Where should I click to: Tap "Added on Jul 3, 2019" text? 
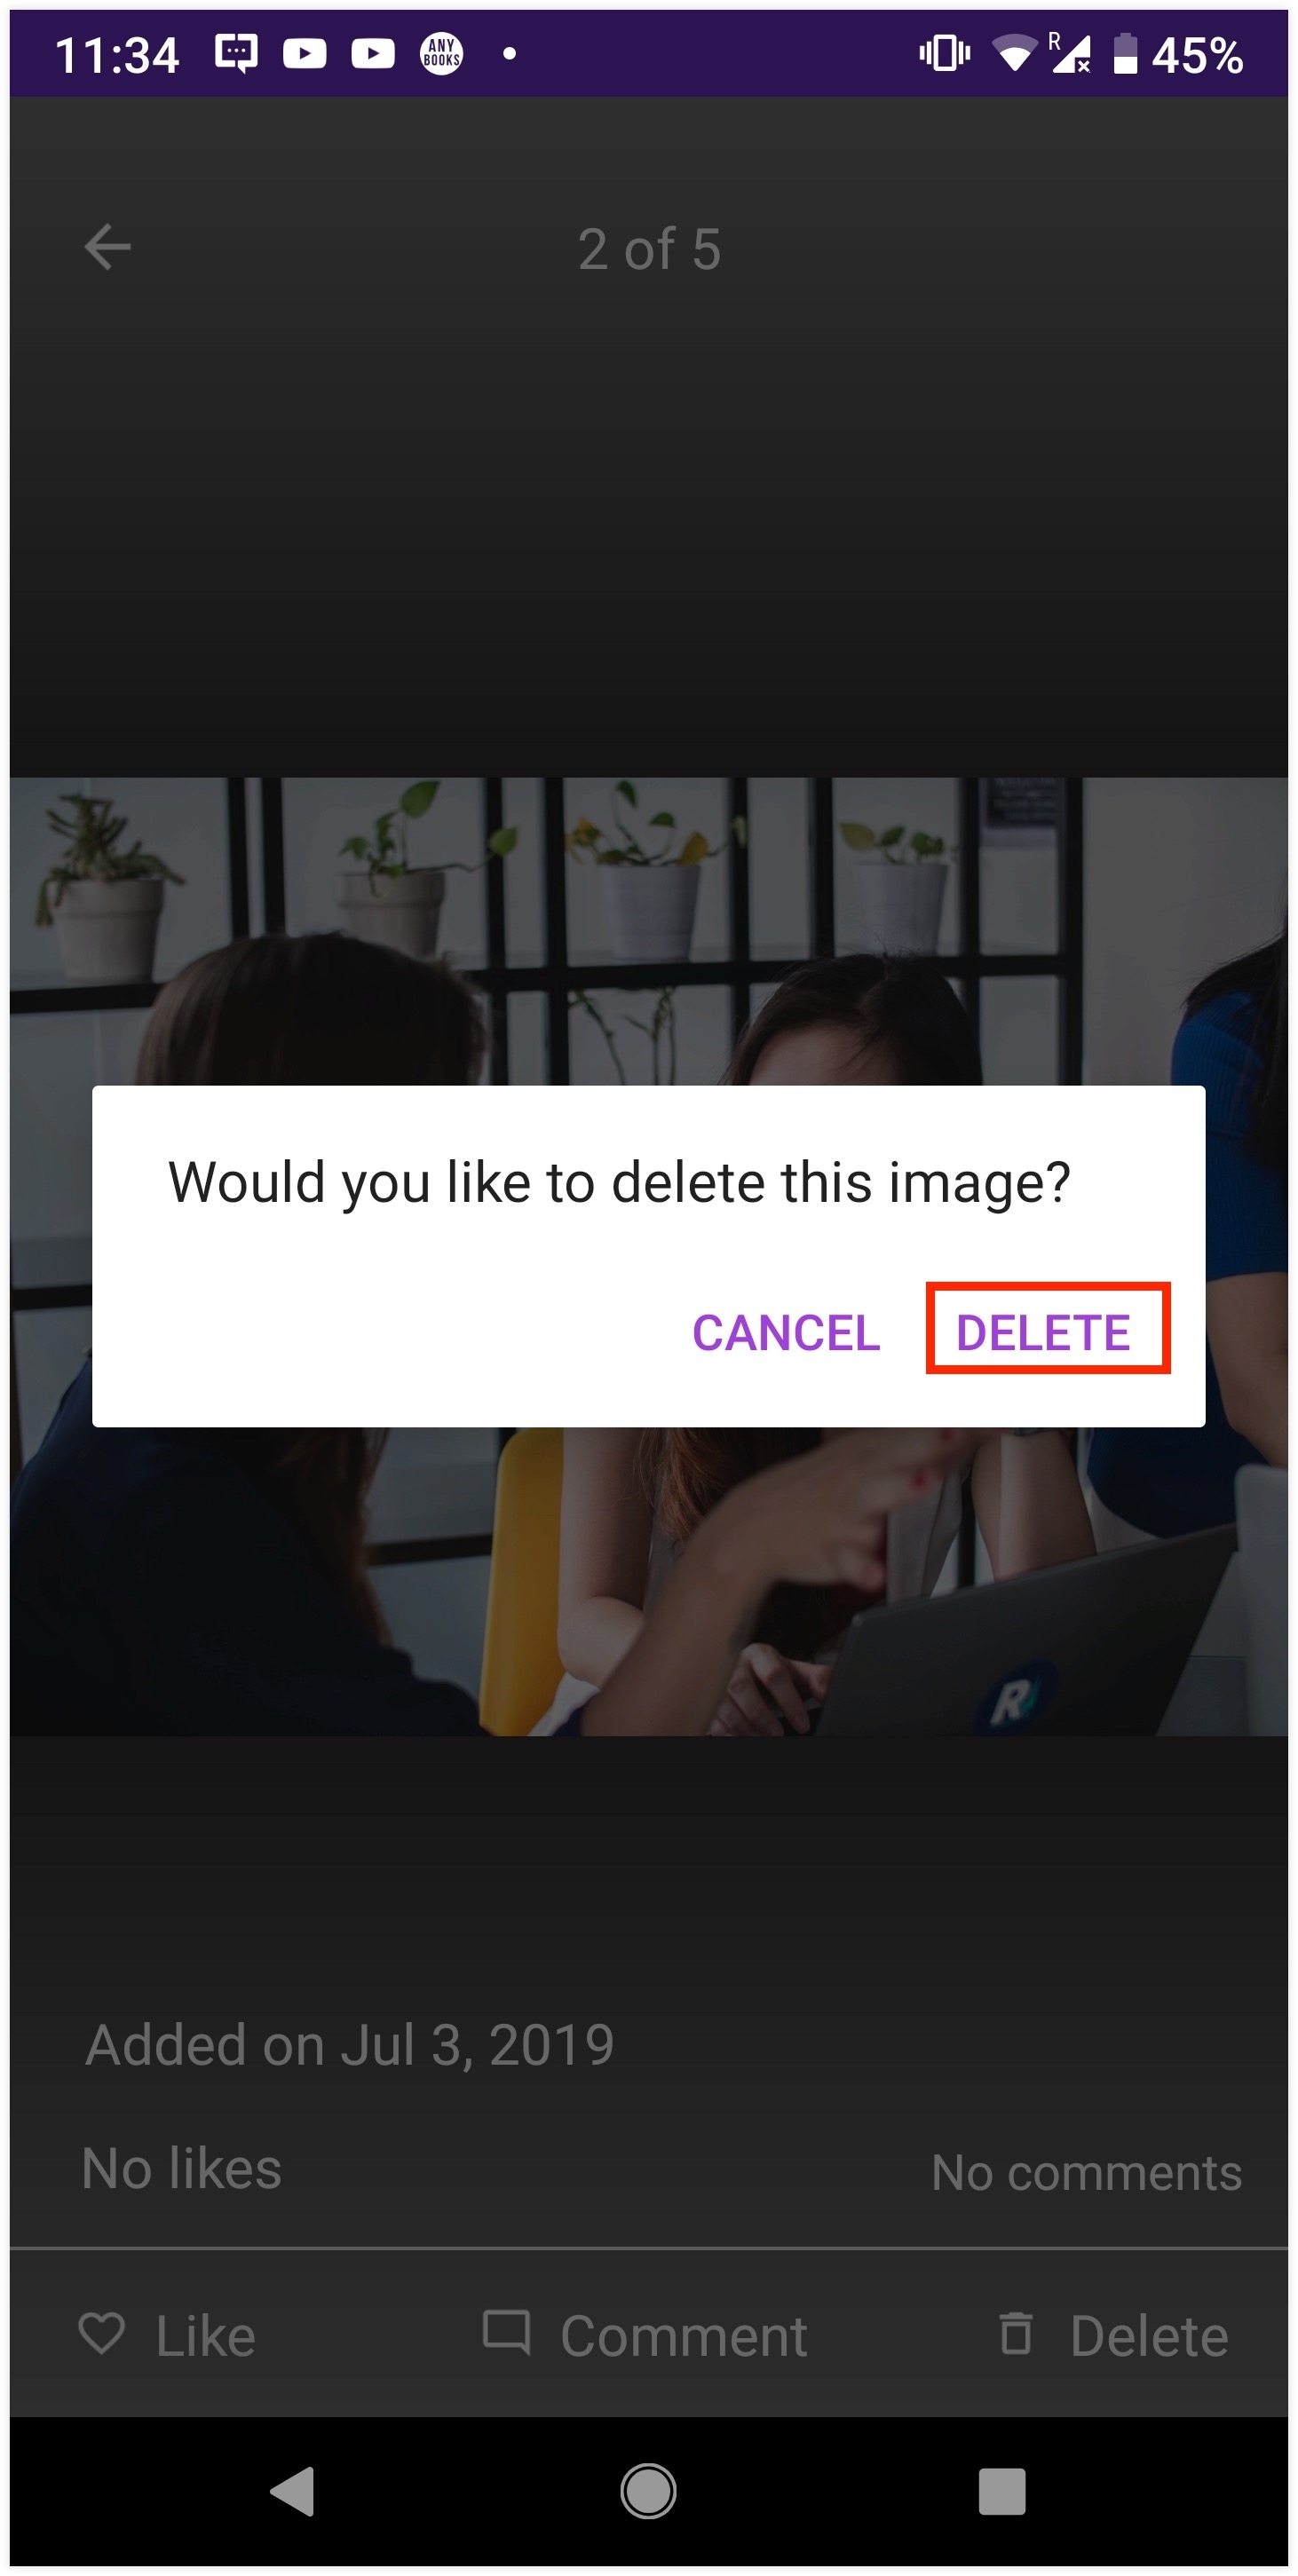point(350,2044)
